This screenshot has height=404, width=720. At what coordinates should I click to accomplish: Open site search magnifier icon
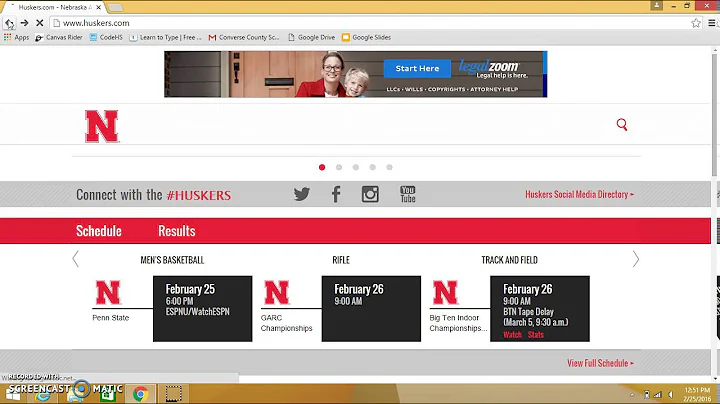622,124
